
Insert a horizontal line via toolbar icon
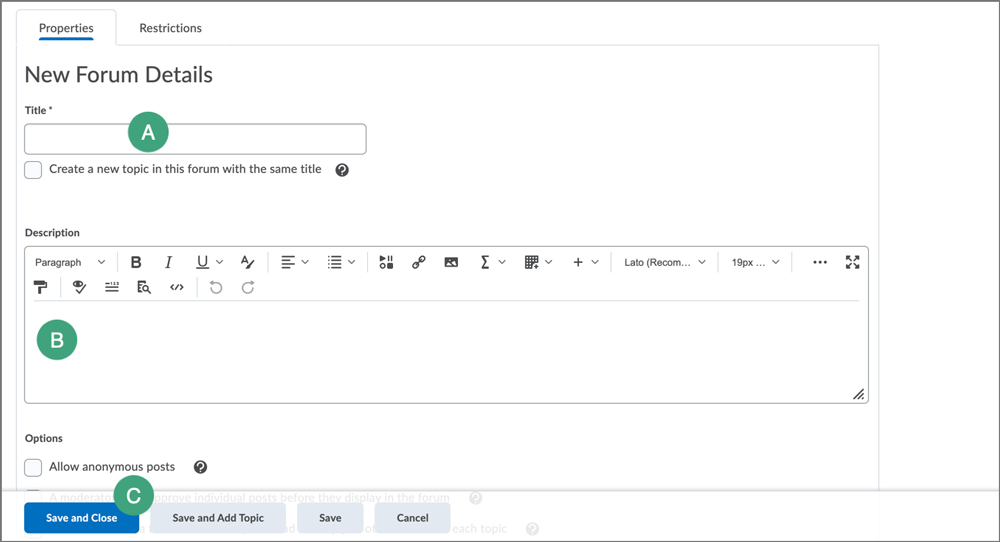112,288
